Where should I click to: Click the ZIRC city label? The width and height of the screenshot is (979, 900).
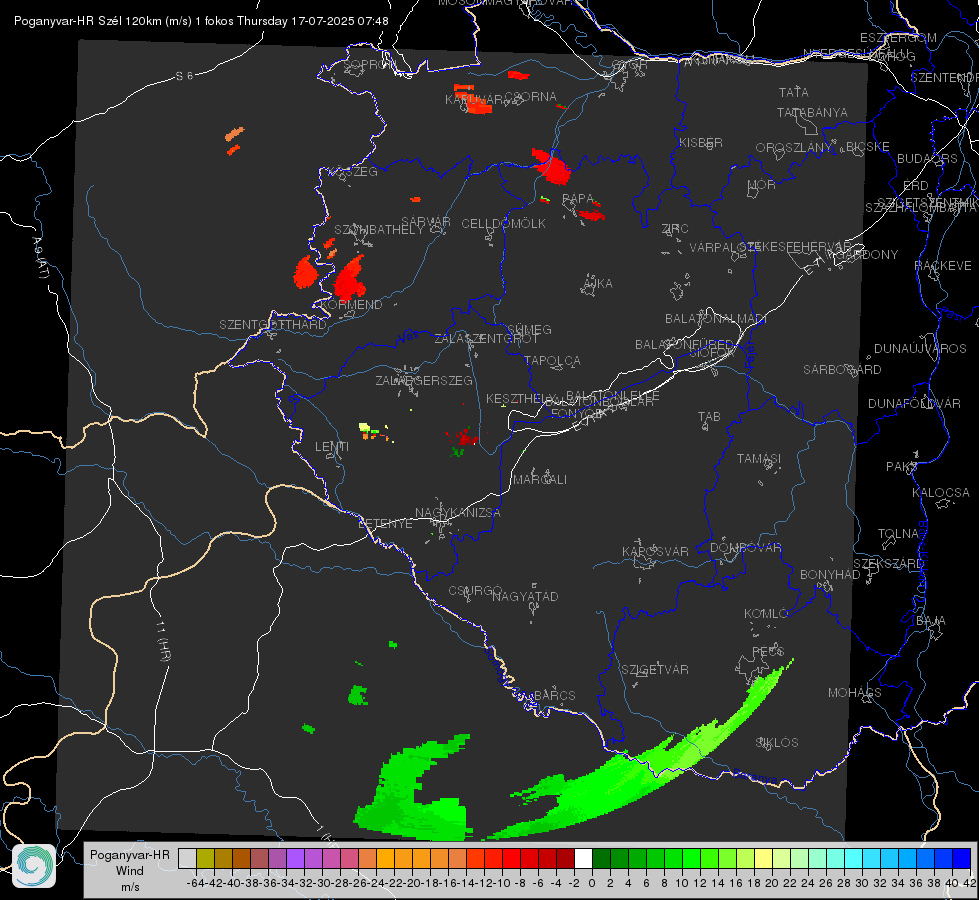coord(675,229)
